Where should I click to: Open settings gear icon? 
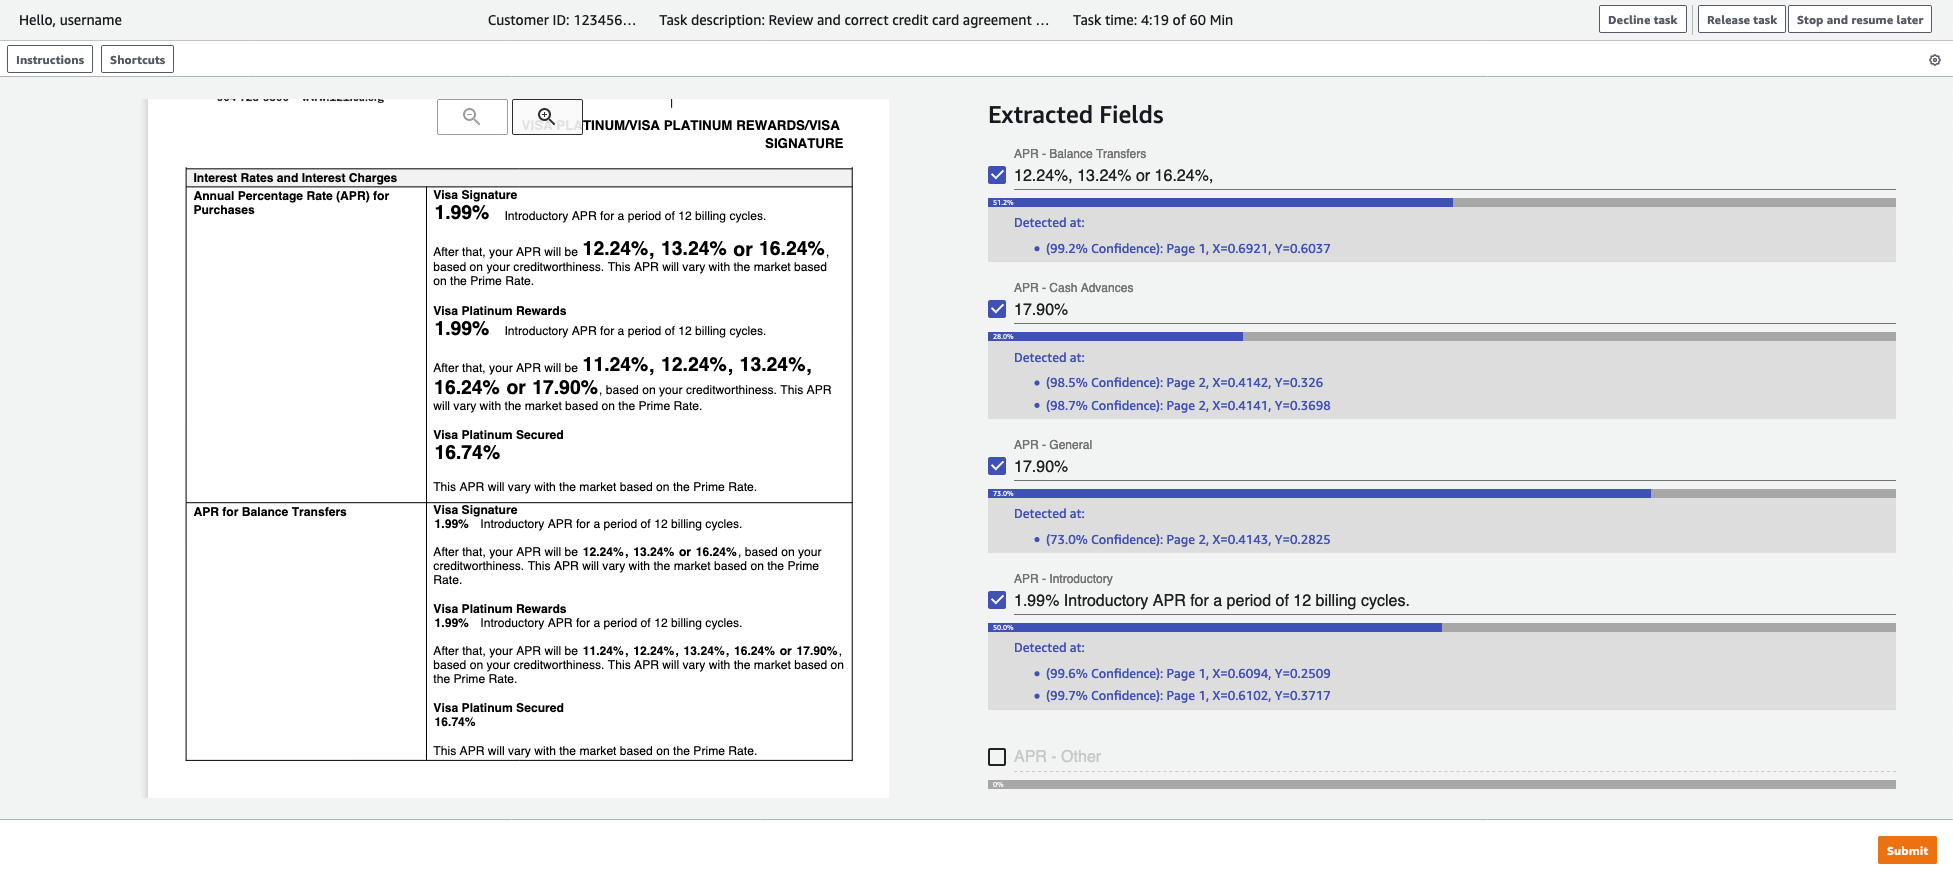pyautogui.click(x=1934, y=60)
